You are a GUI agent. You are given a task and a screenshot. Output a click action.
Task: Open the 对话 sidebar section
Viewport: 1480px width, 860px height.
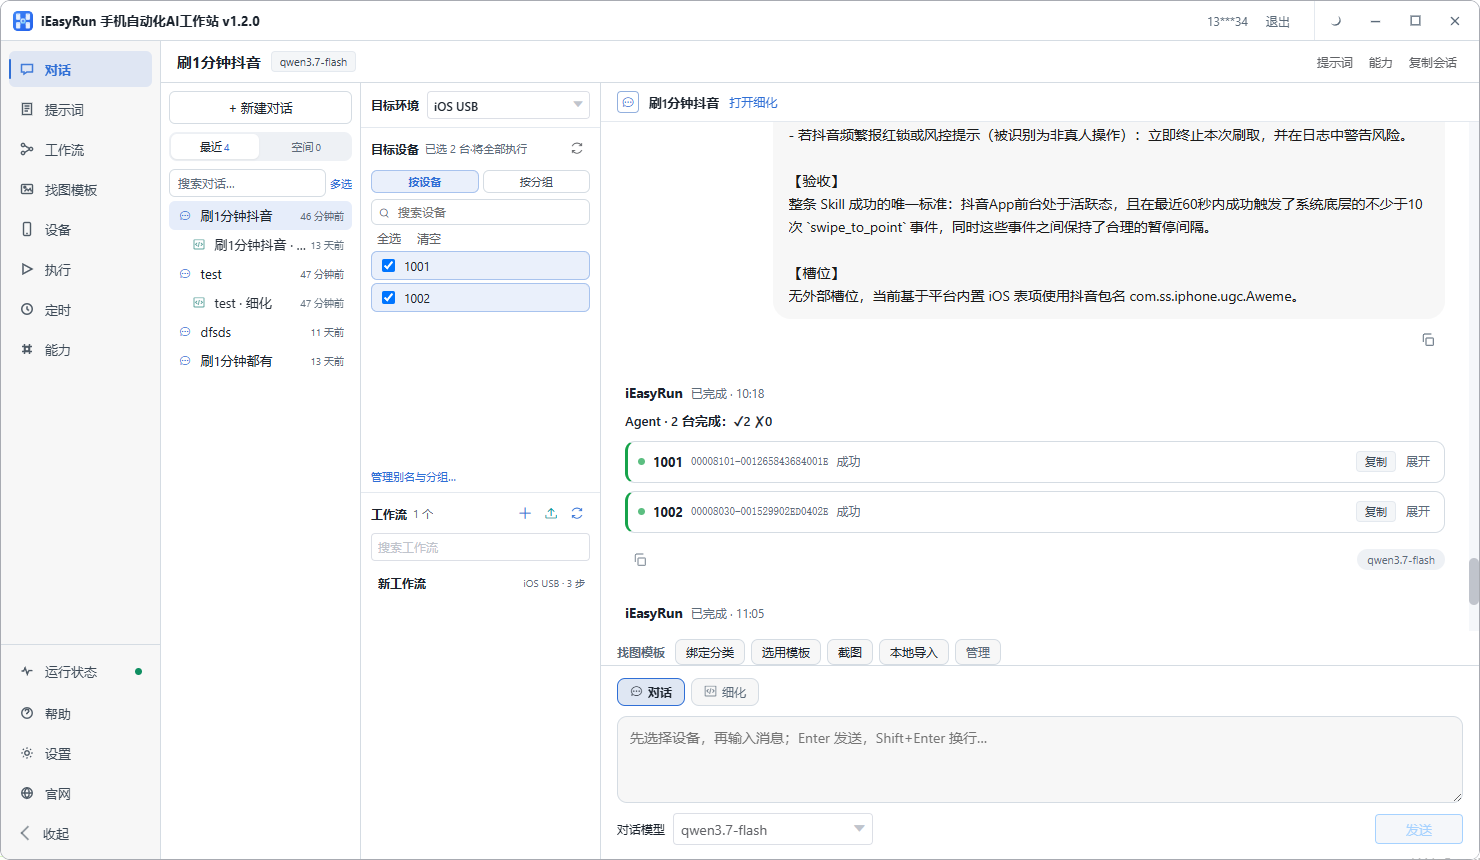pyautogui.click(x=80, y=70)
